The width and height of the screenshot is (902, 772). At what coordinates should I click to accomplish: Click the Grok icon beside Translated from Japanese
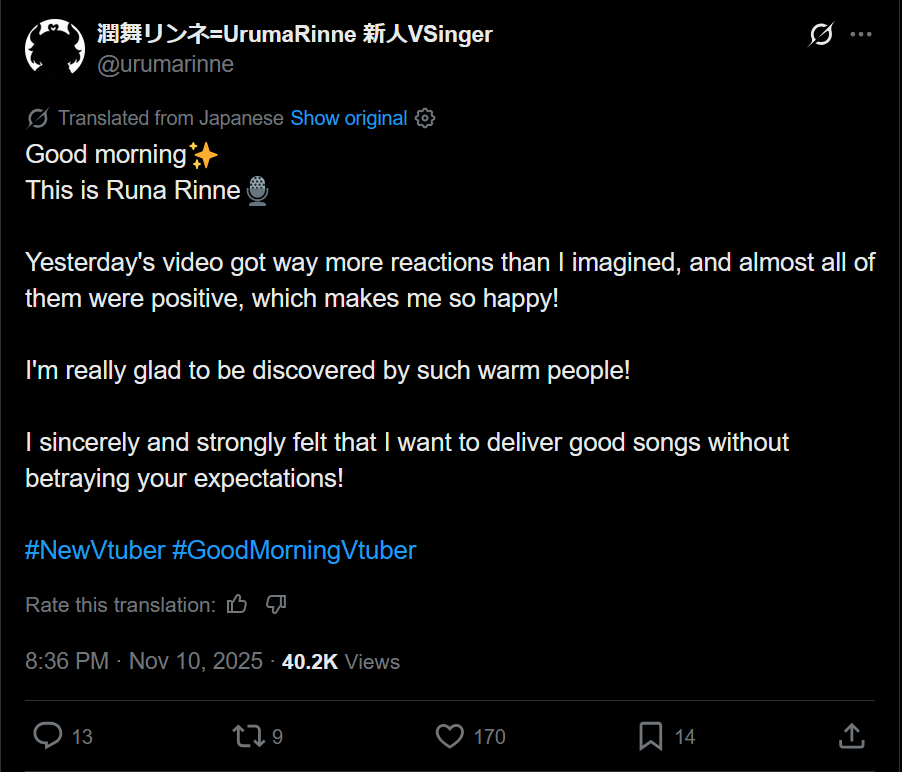click(x=38, y=118)
